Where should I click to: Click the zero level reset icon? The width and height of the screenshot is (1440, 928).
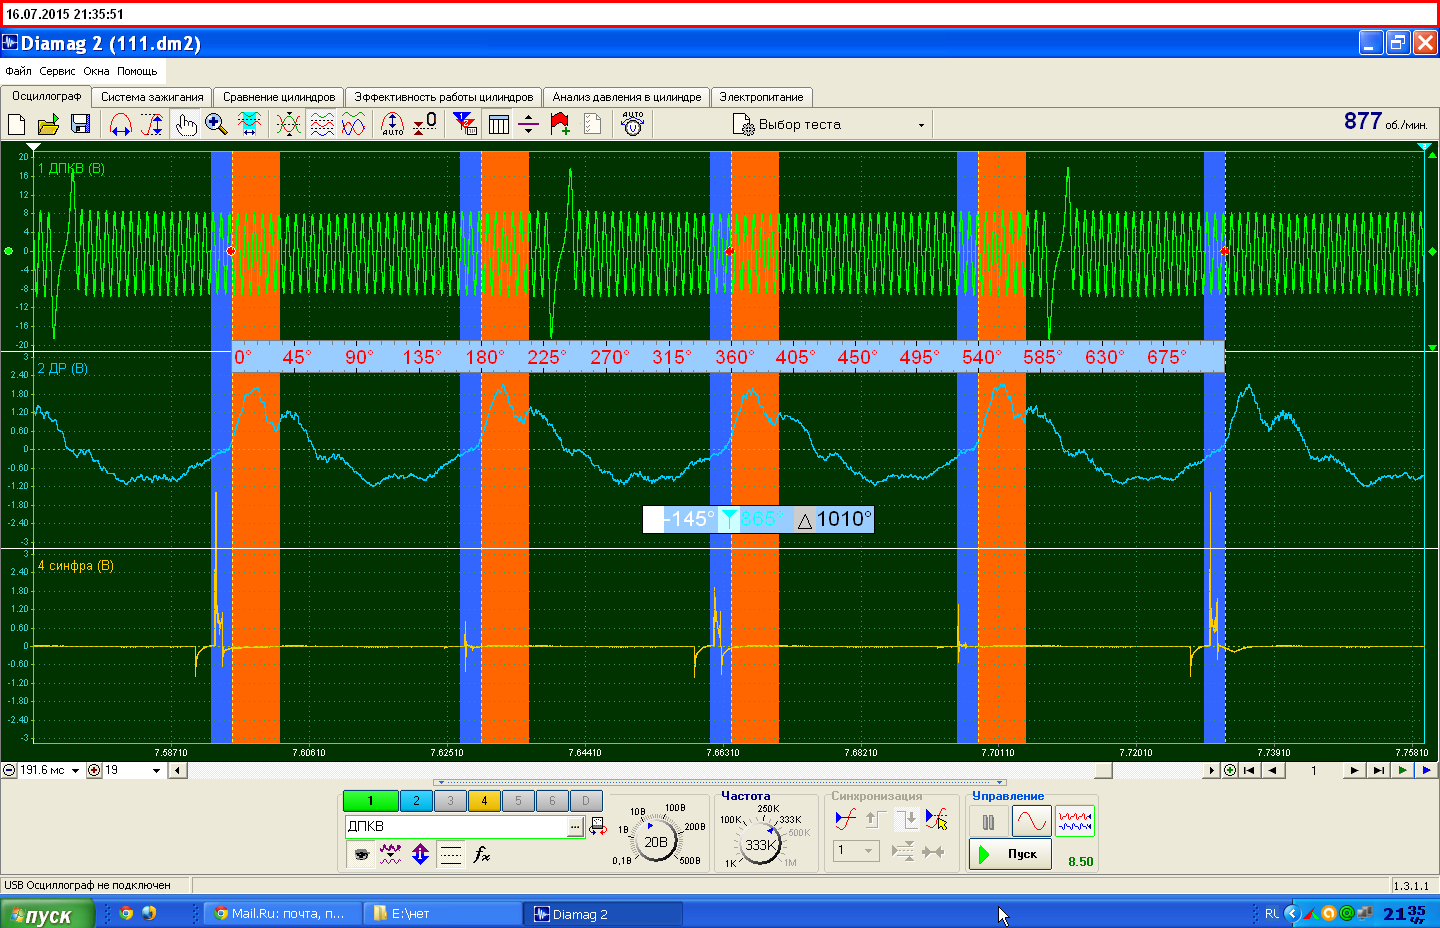(425, 124)
